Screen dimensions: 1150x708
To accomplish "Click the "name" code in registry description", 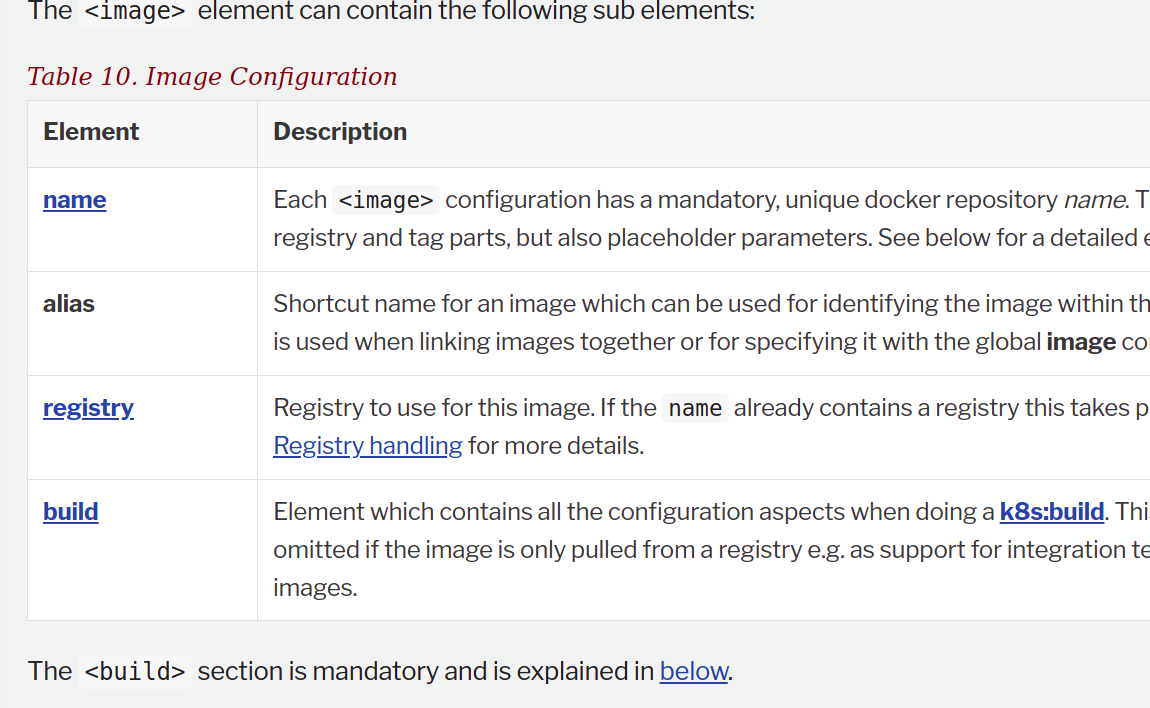I will click(695, 408).
